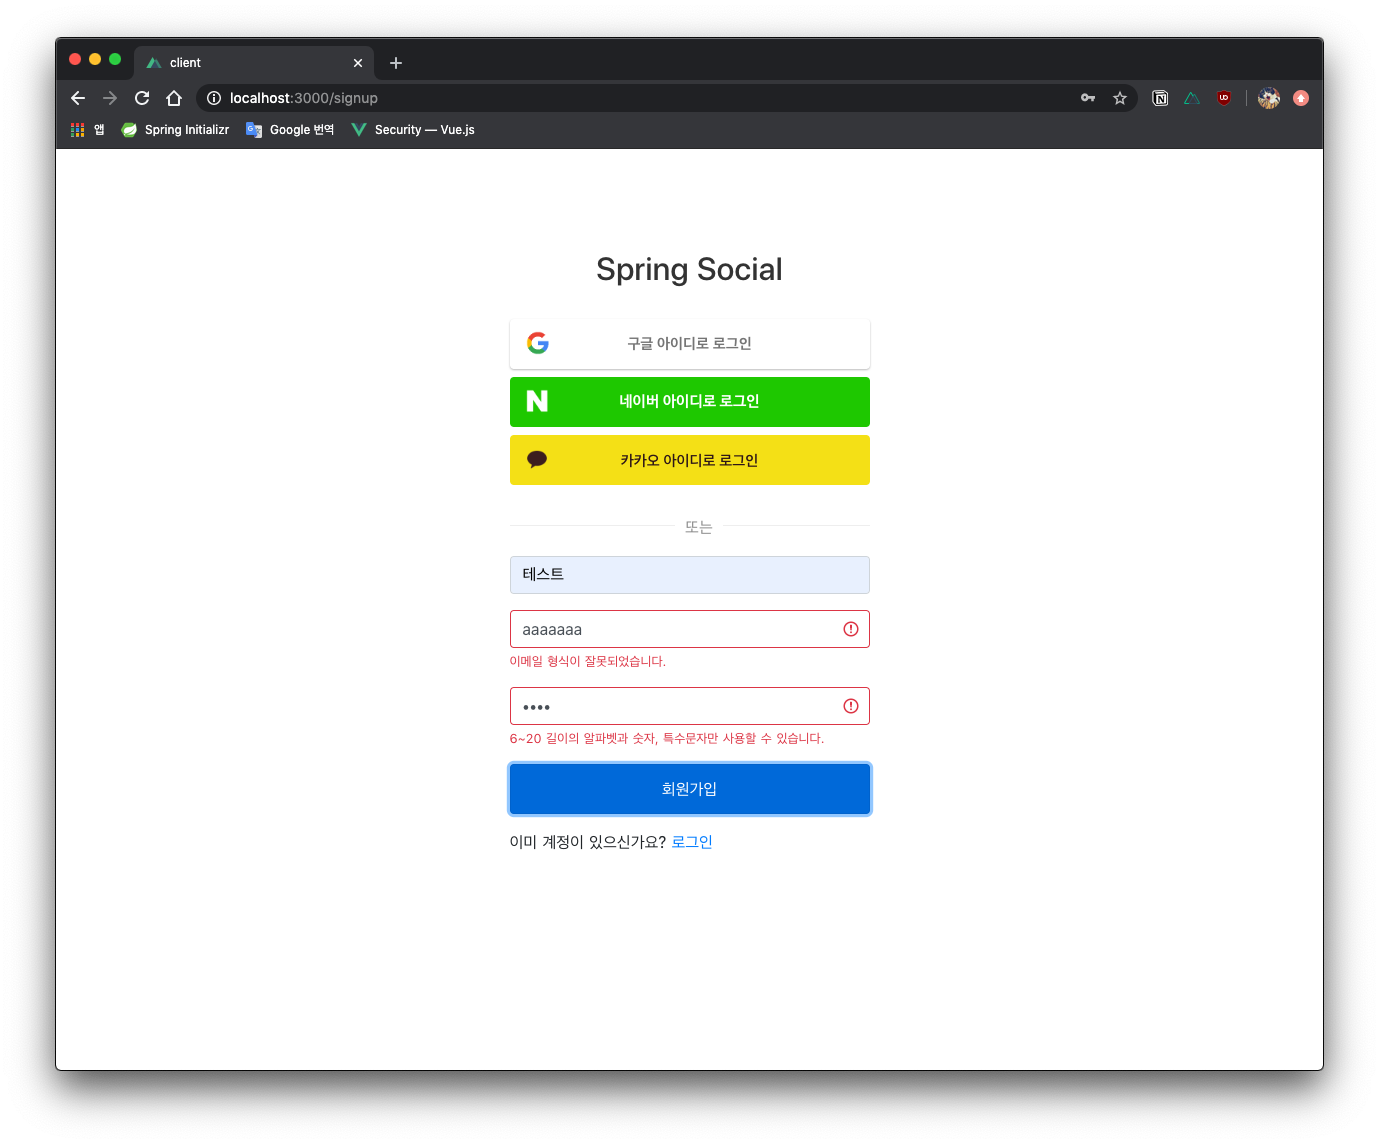The height and width of the screenshot is (1144, 1379).
Task: Focus the password input field
Action: pos(690,706)
